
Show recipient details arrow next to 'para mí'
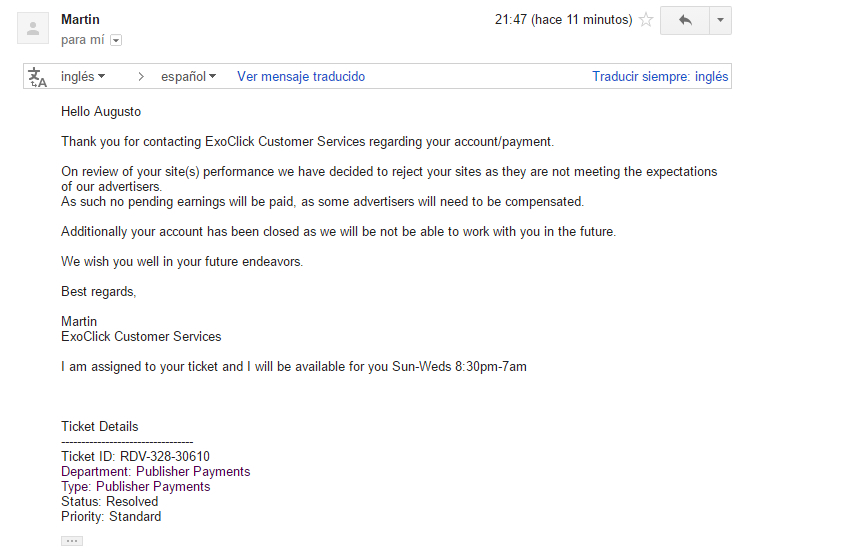tap(116, 40)
